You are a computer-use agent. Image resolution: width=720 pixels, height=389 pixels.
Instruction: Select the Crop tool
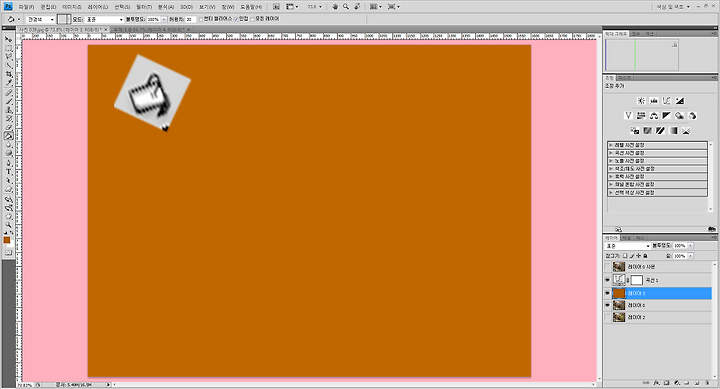[8, 74]
